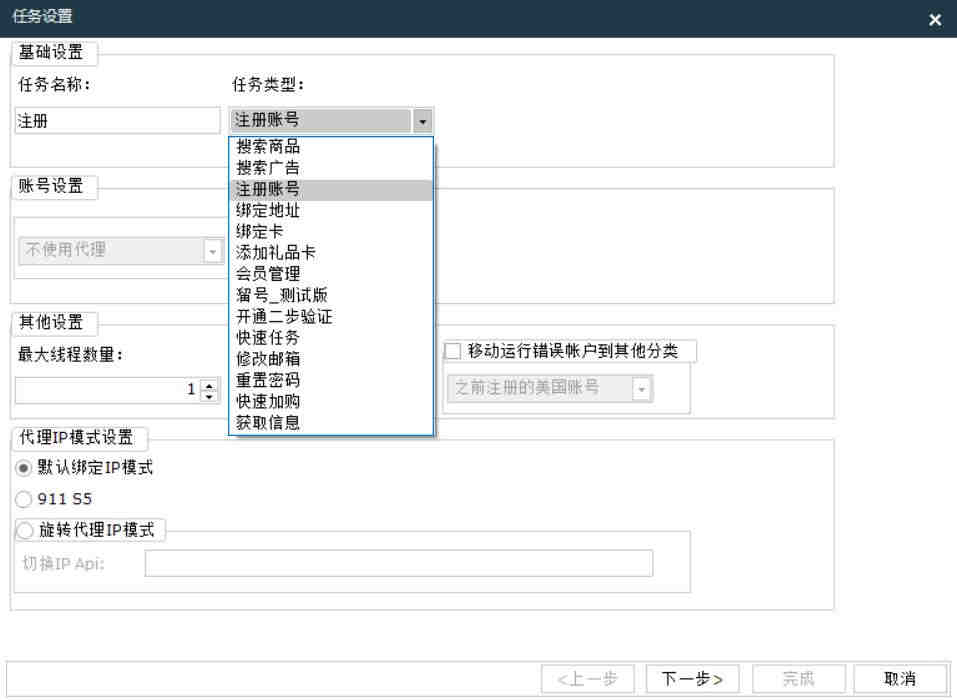Click the 切换IP Api input field

click(399, 564)
